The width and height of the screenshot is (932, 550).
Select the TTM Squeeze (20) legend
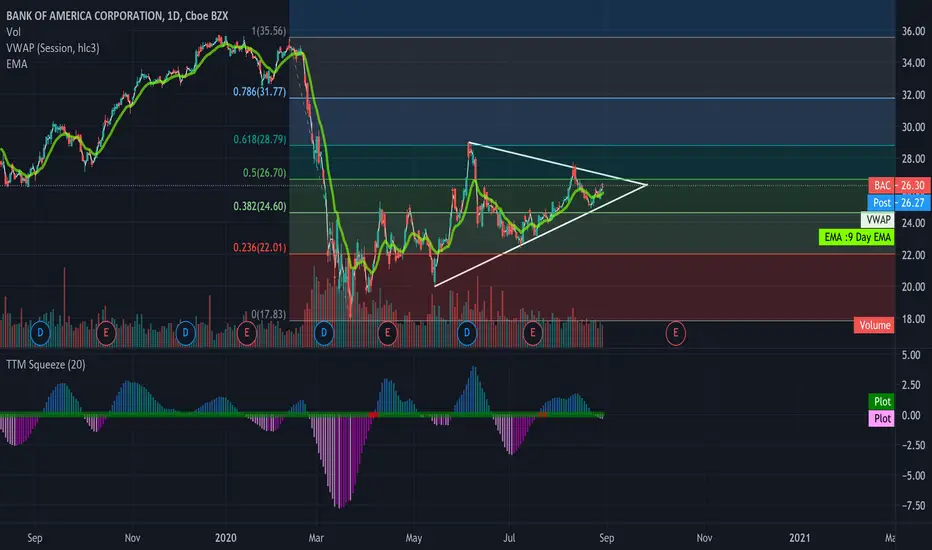coord(46,364)
